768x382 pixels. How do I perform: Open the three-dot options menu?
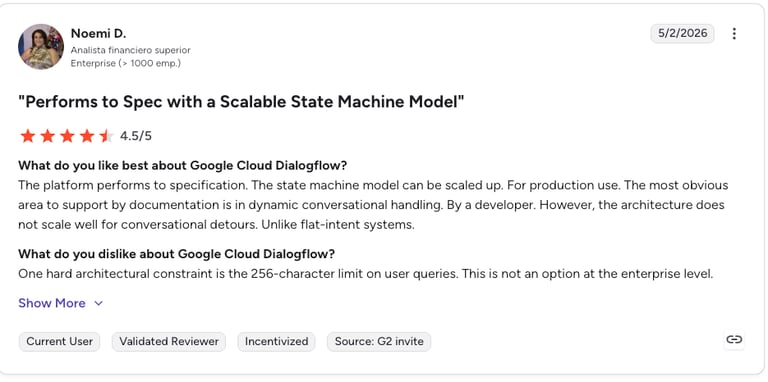(x=734, y=34)
